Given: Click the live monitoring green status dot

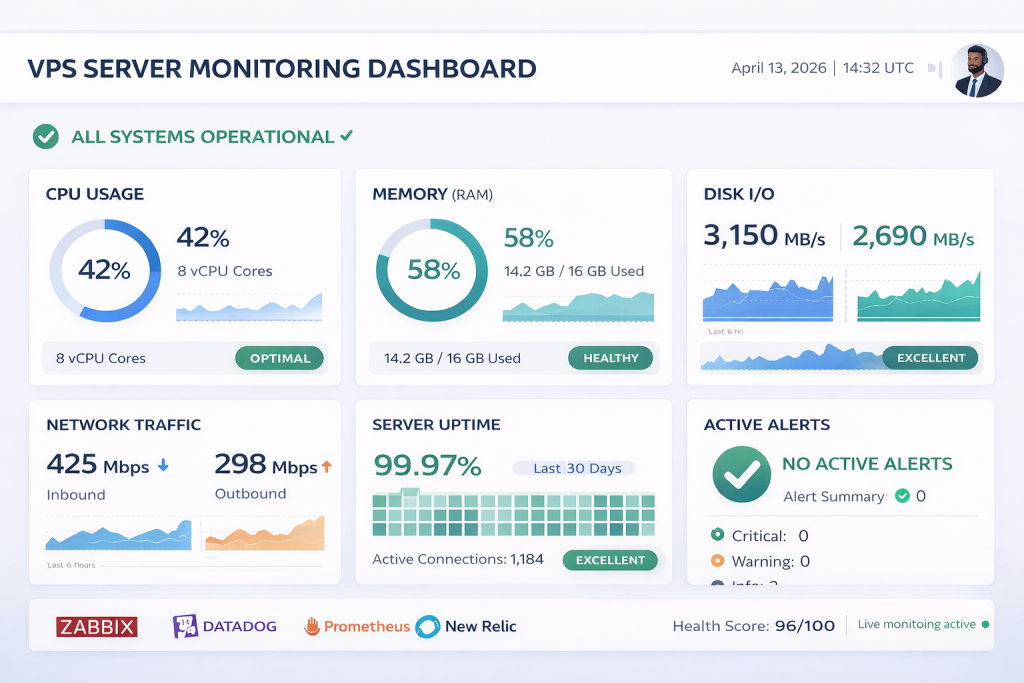Looking at the screenshot, I should [x=985, y=624].
